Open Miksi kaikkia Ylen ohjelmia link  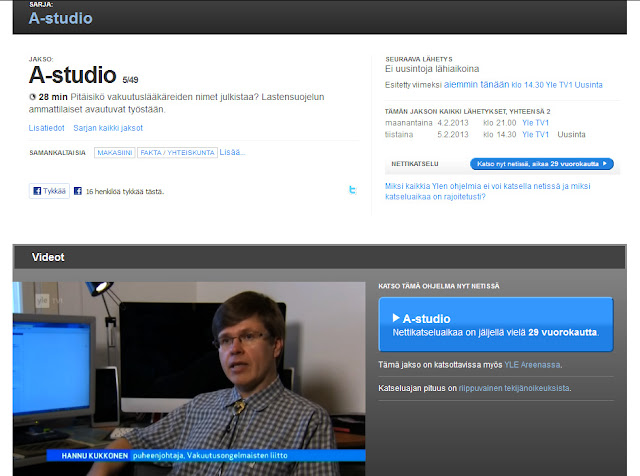[487, 191]
